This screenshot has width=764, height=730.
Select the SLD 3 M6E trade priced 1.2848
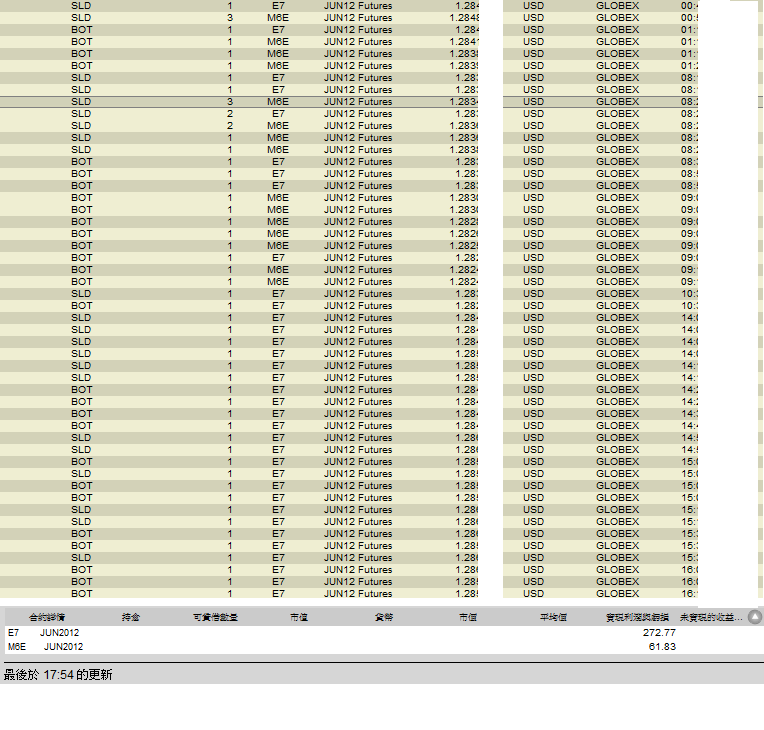[349, 18]
